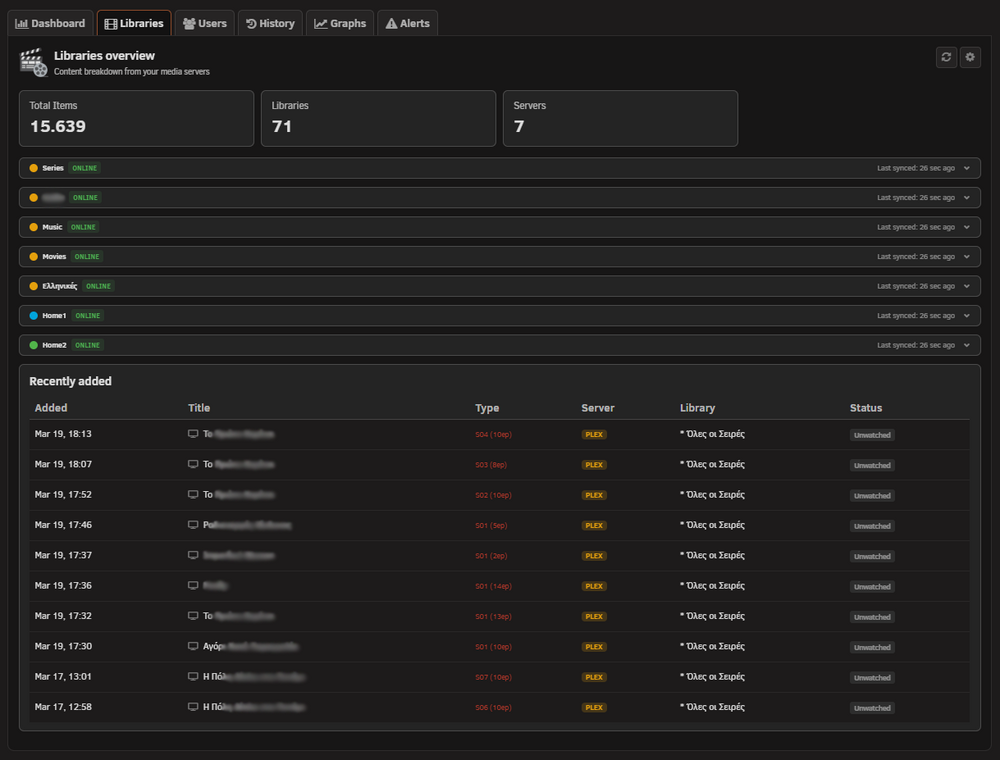This screenshot has width=1000, height=760.
Task: Expand the Movies server row chevron
Action: [967, 256]
